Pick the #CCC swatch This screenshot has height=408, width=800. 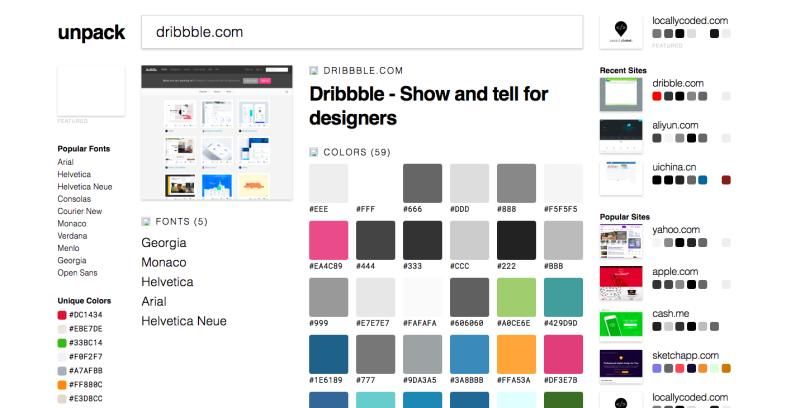tap(469, 240)
